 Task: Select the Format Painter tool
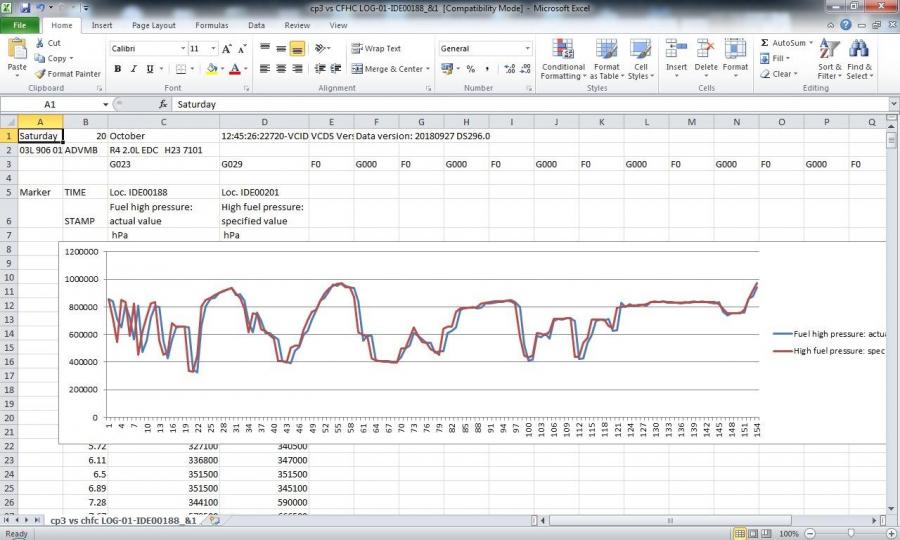click(x=68, y=74)
